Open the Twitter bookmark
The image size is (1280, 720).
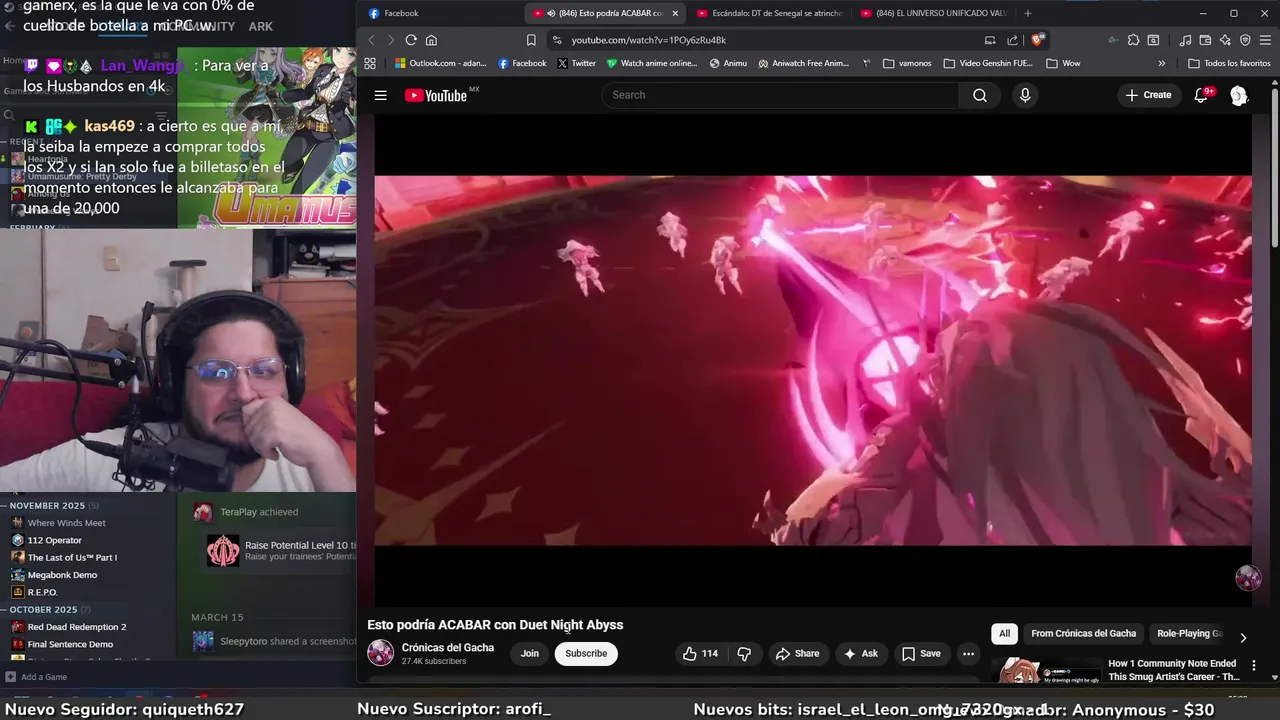click(577, 63)
